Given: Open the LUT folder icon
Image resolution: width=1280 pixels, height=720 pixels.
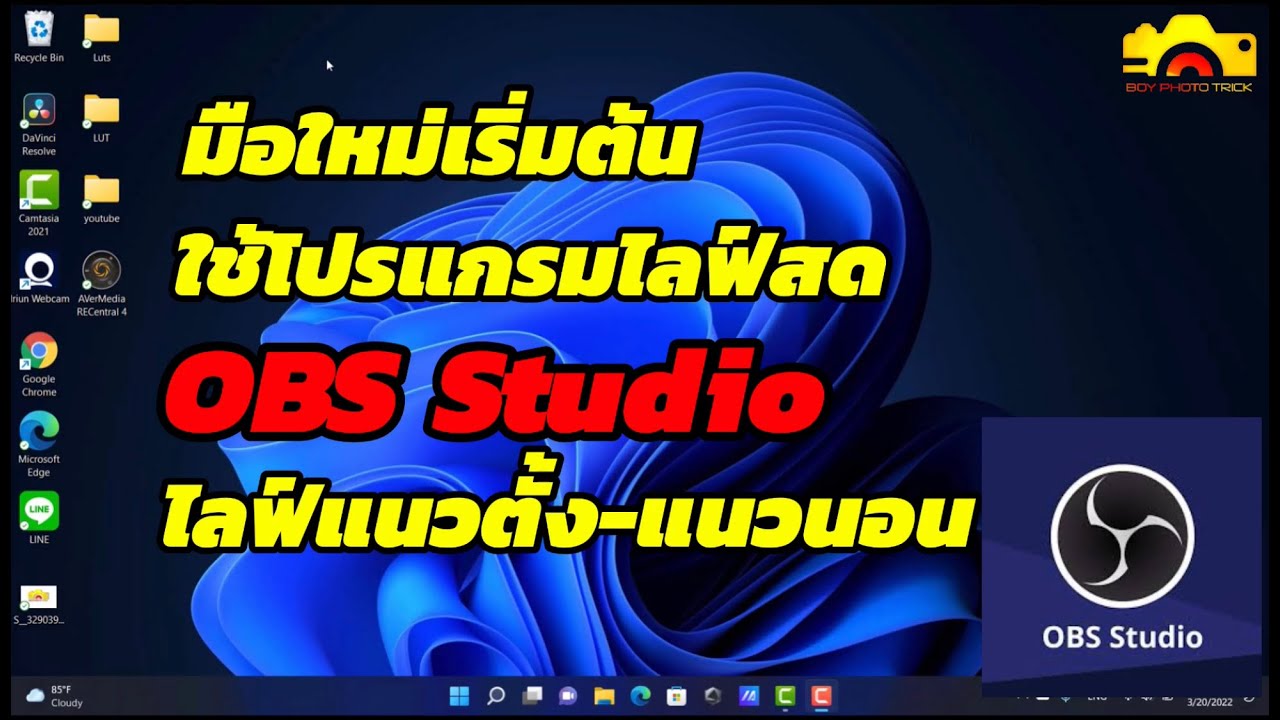Looking at the screenshot, I should point(101,117).
